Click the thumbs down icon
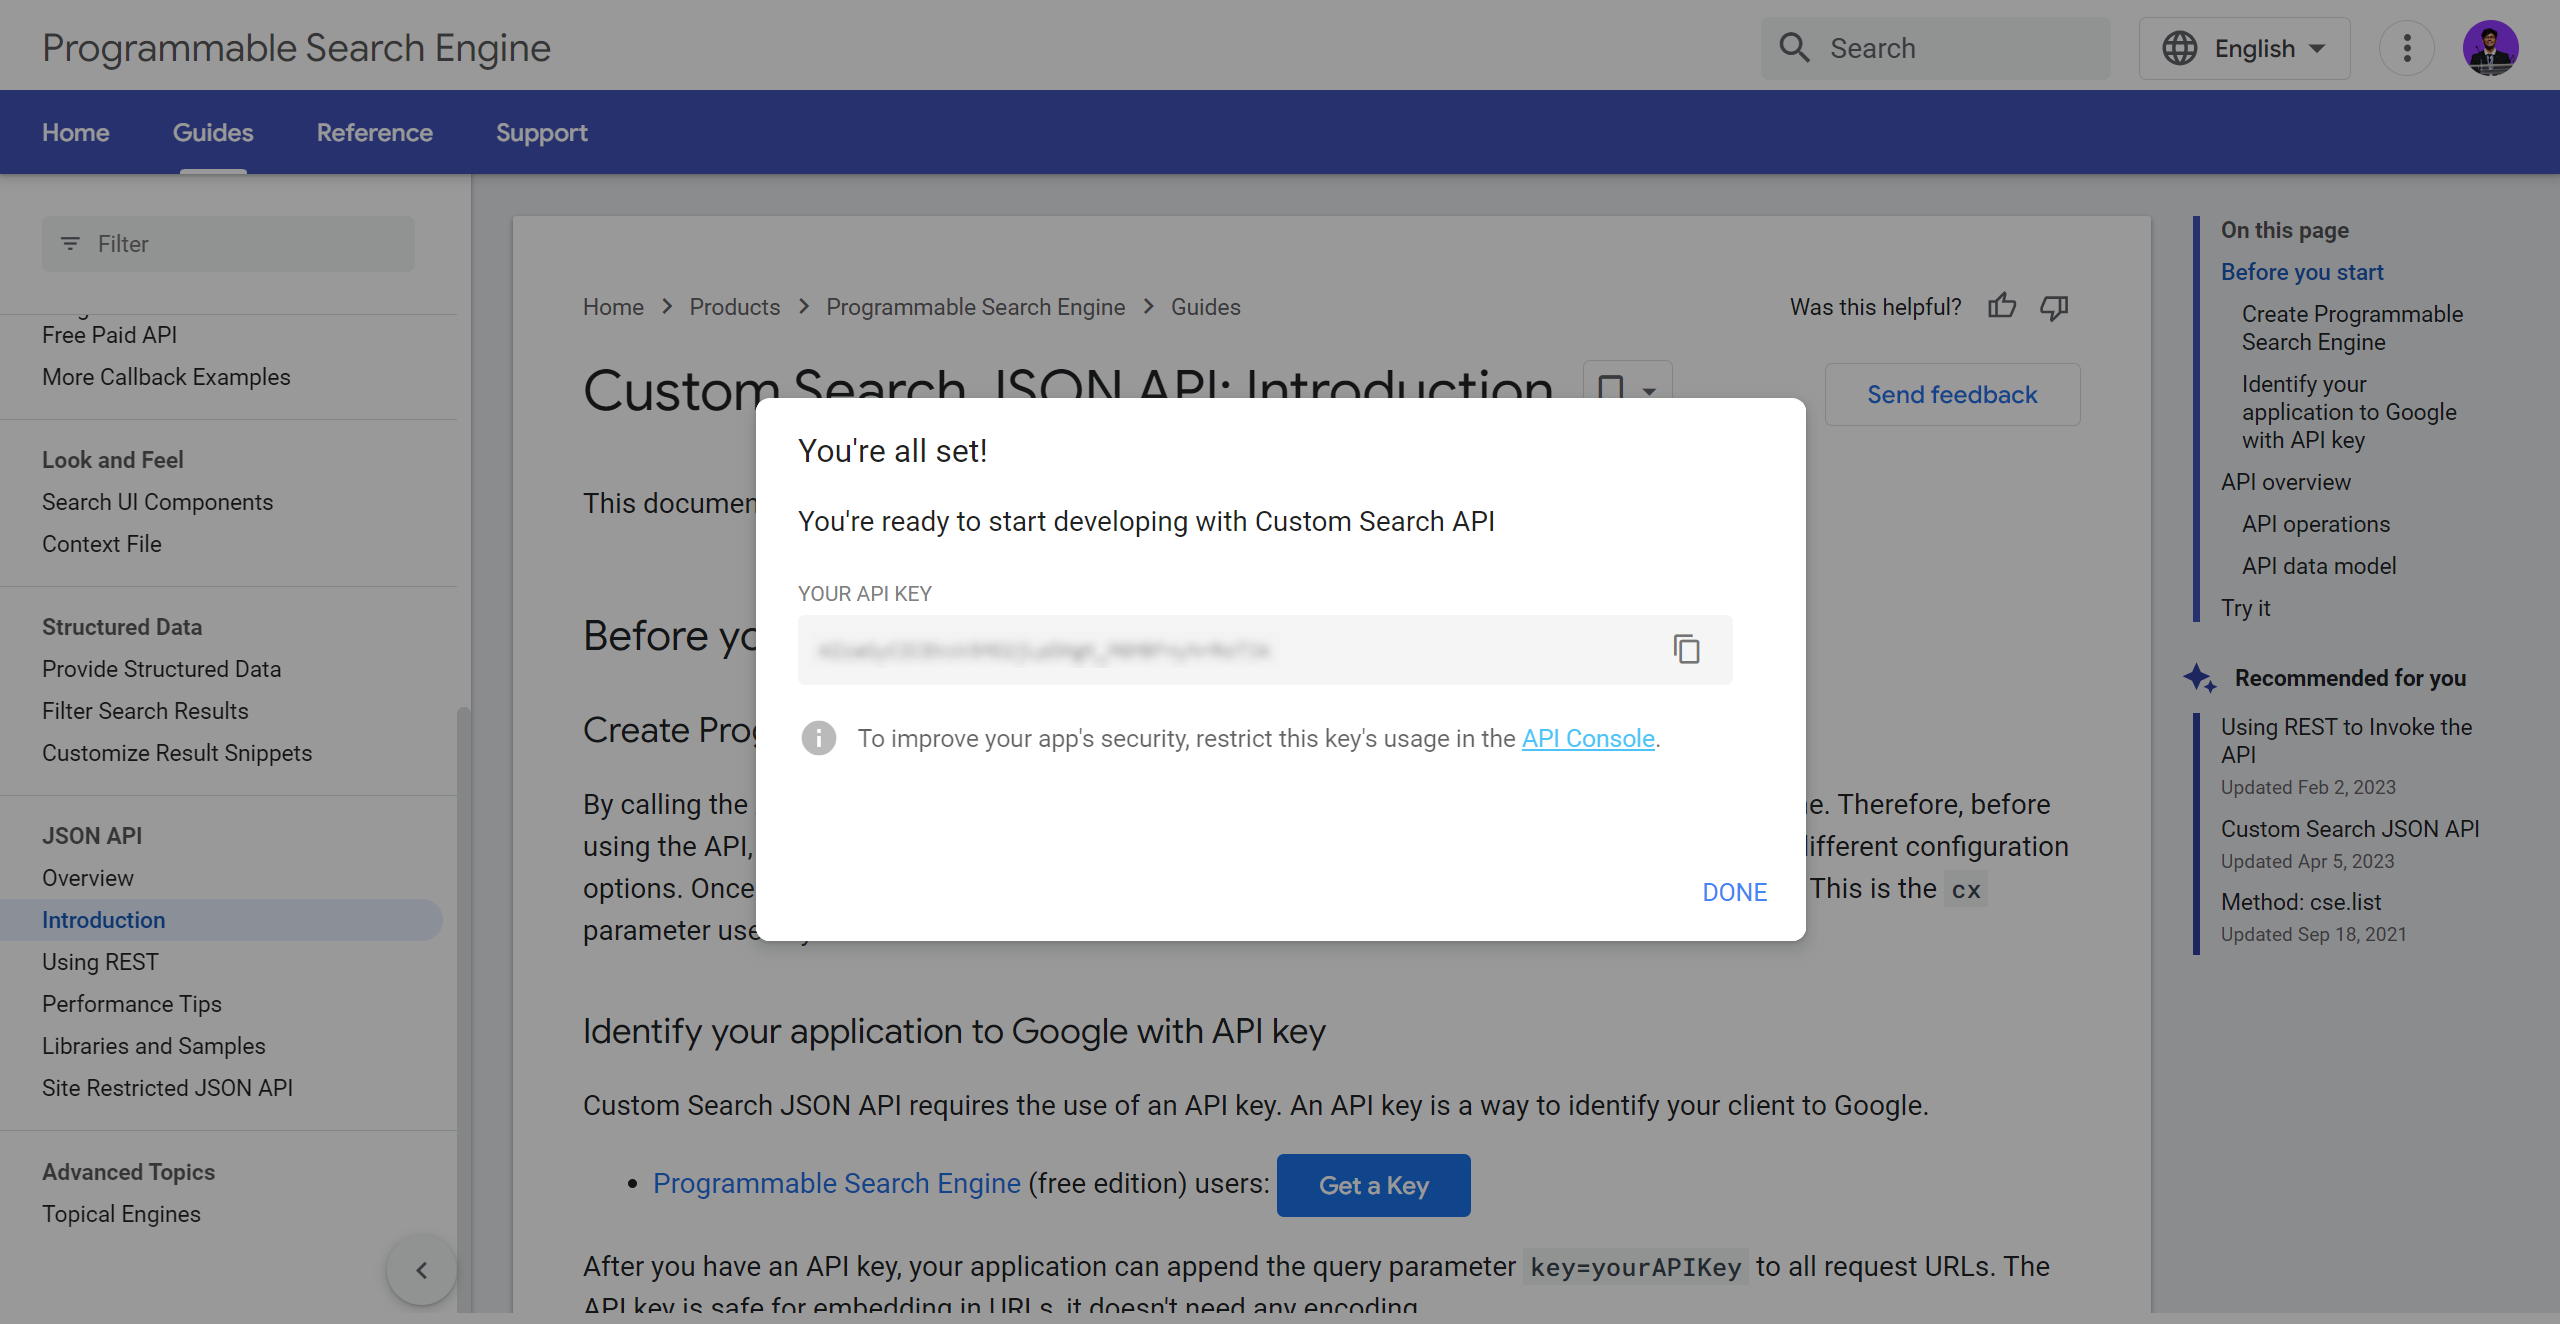 (x=2054, y=306)
